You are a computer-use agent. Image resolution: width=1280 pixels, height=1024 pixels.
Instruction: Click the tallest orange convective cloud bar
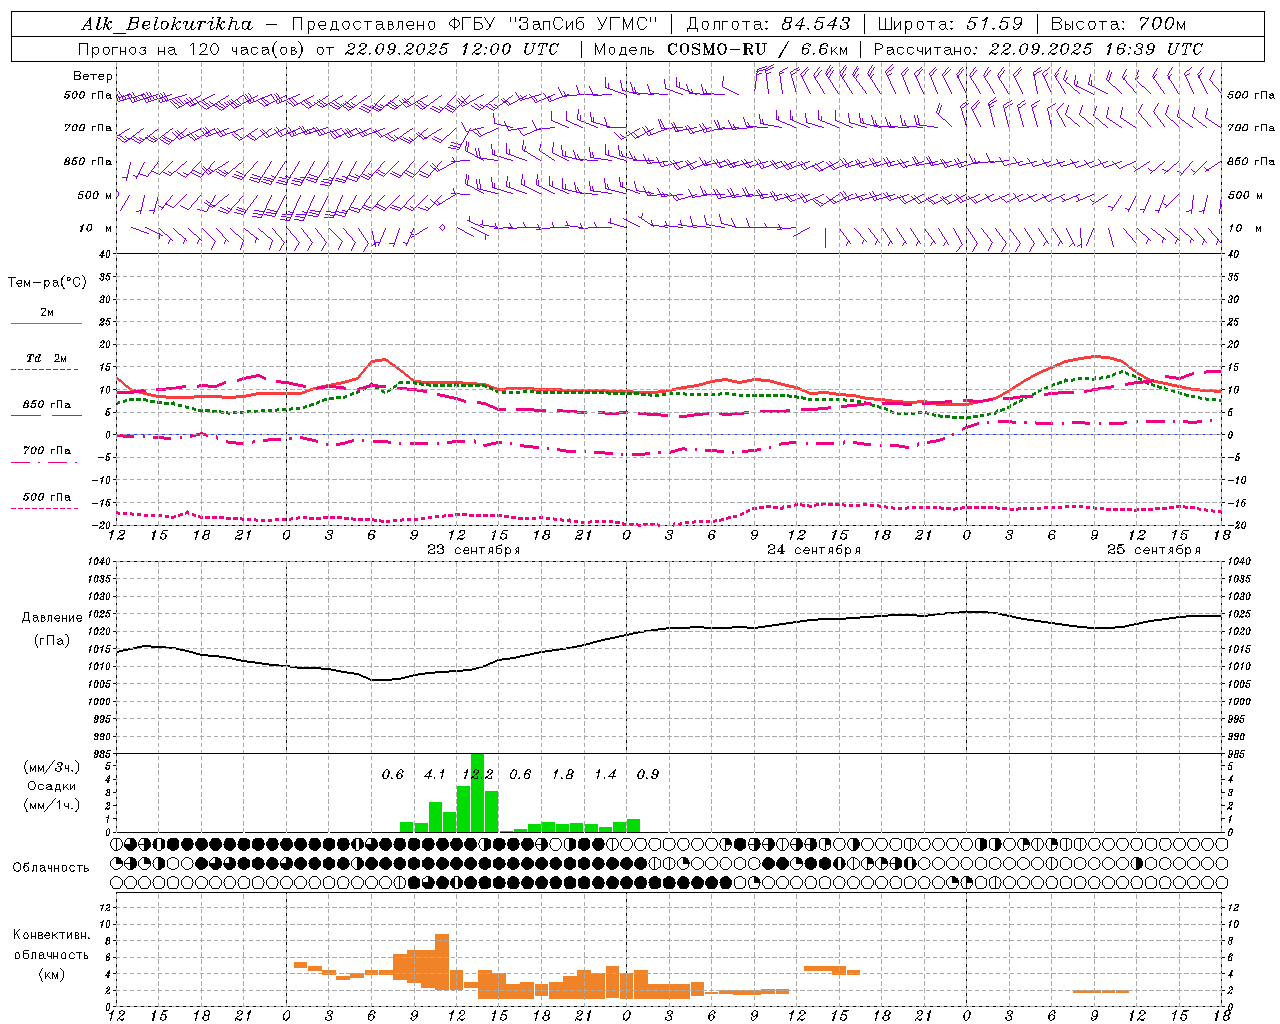pos(442,963)
